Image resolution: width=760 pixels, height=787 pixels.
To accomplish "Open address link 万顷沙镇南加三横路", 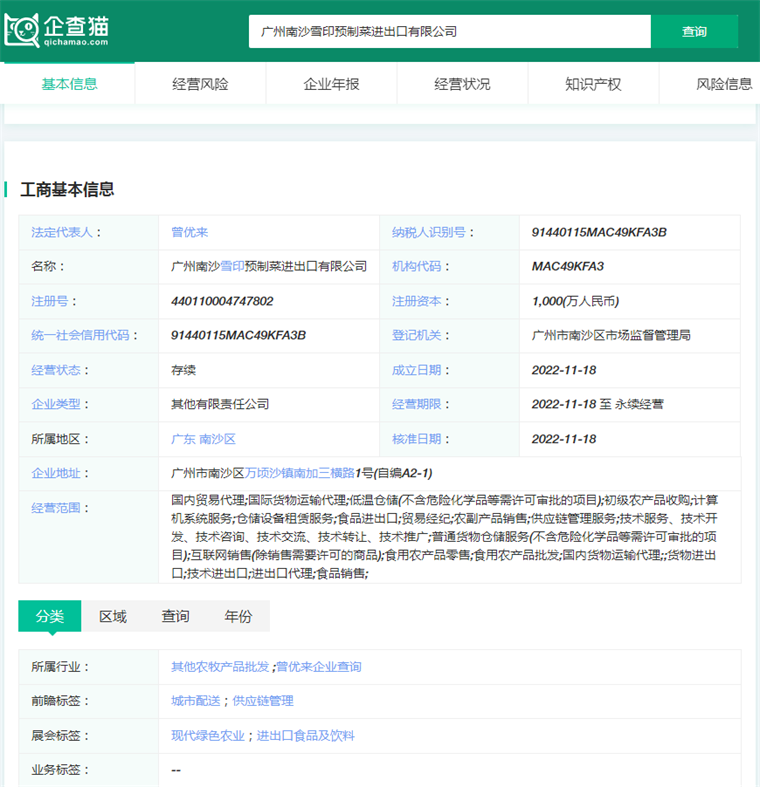I will point(300,473).
